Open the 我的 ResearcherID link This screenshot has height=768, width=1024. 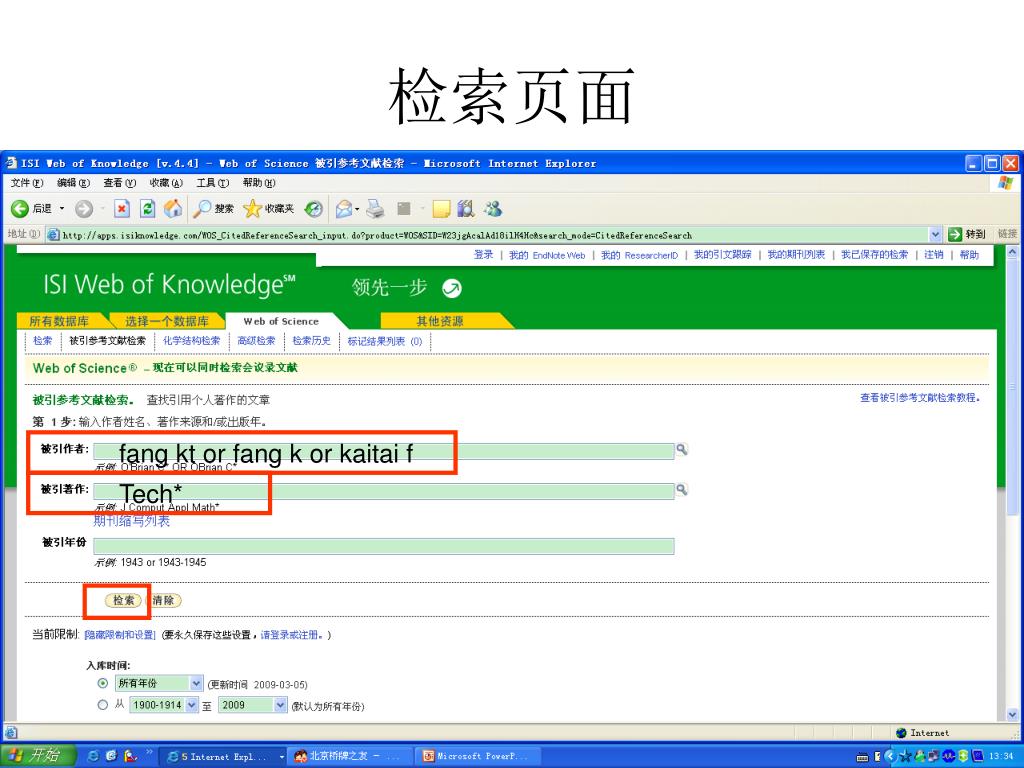point(639,255)
